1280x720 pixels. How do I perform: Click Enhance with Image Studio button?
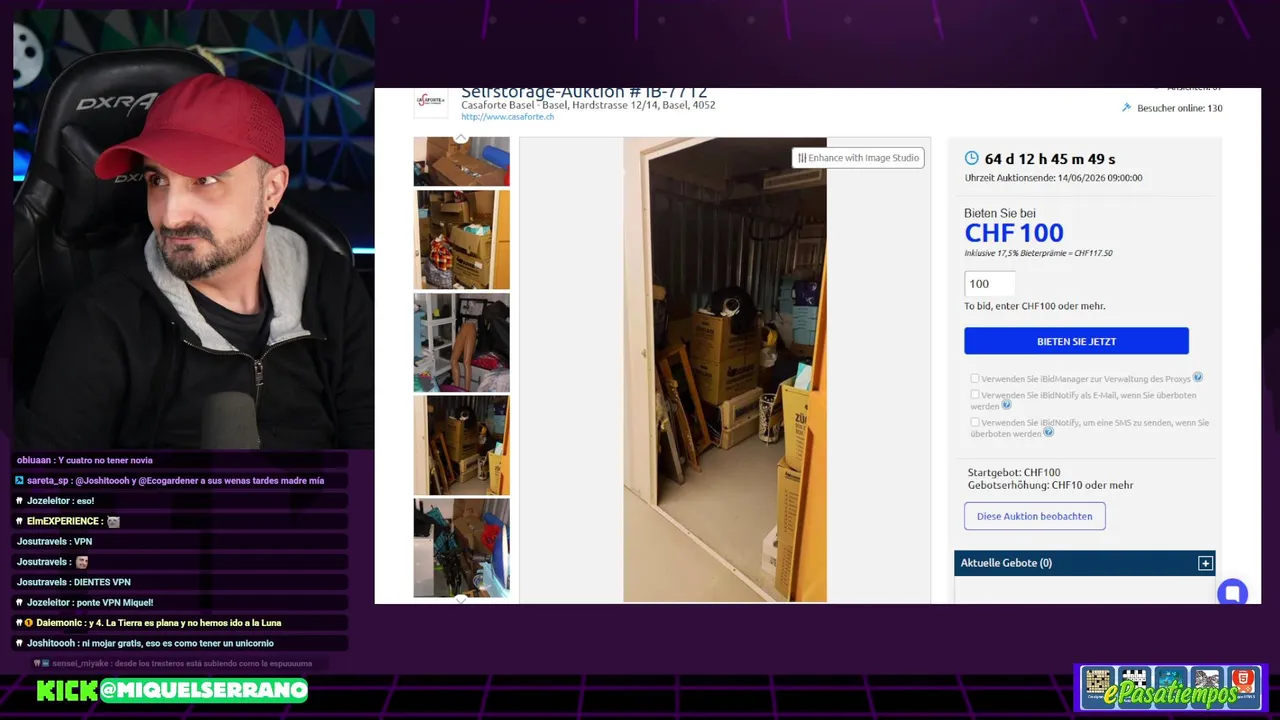[x=858, y=158]
